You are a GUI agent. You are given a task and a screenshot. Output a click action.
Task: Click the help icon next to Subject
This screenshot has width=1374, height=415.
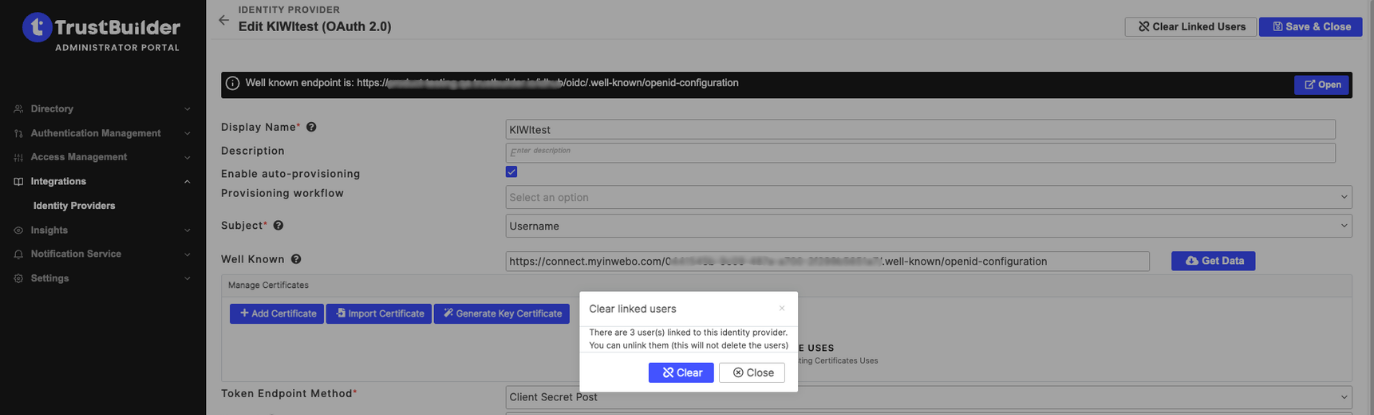pos(278,226)
